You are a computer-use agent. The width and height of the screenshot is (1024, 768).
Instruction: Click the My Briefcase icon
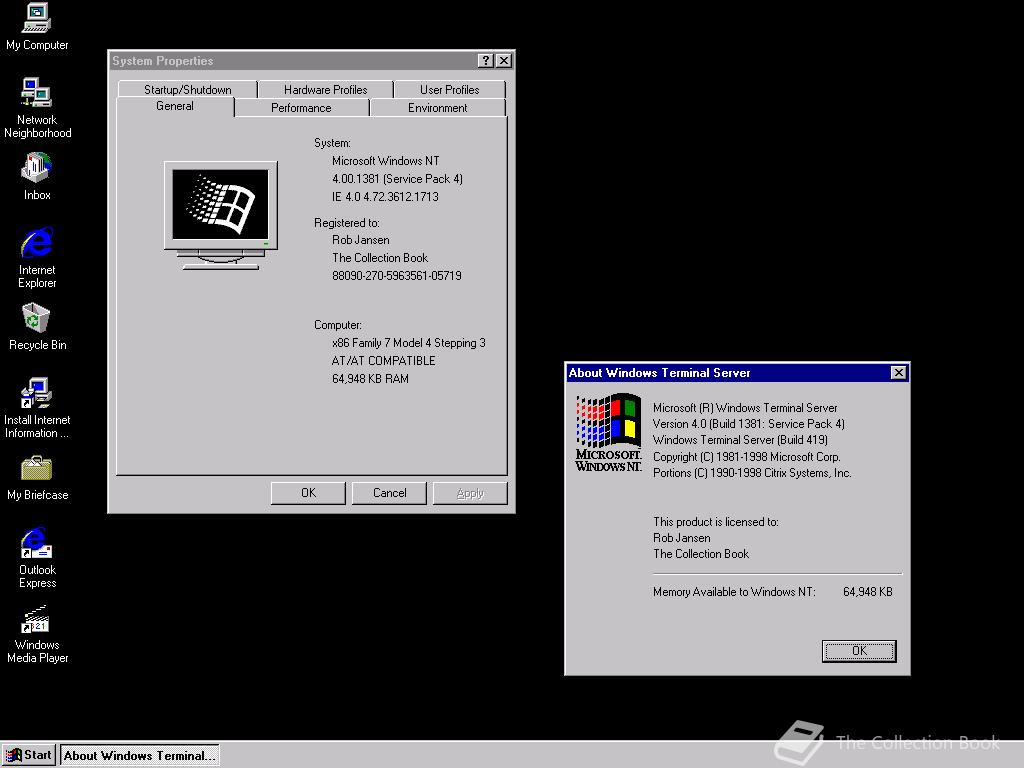coord(37,478)
